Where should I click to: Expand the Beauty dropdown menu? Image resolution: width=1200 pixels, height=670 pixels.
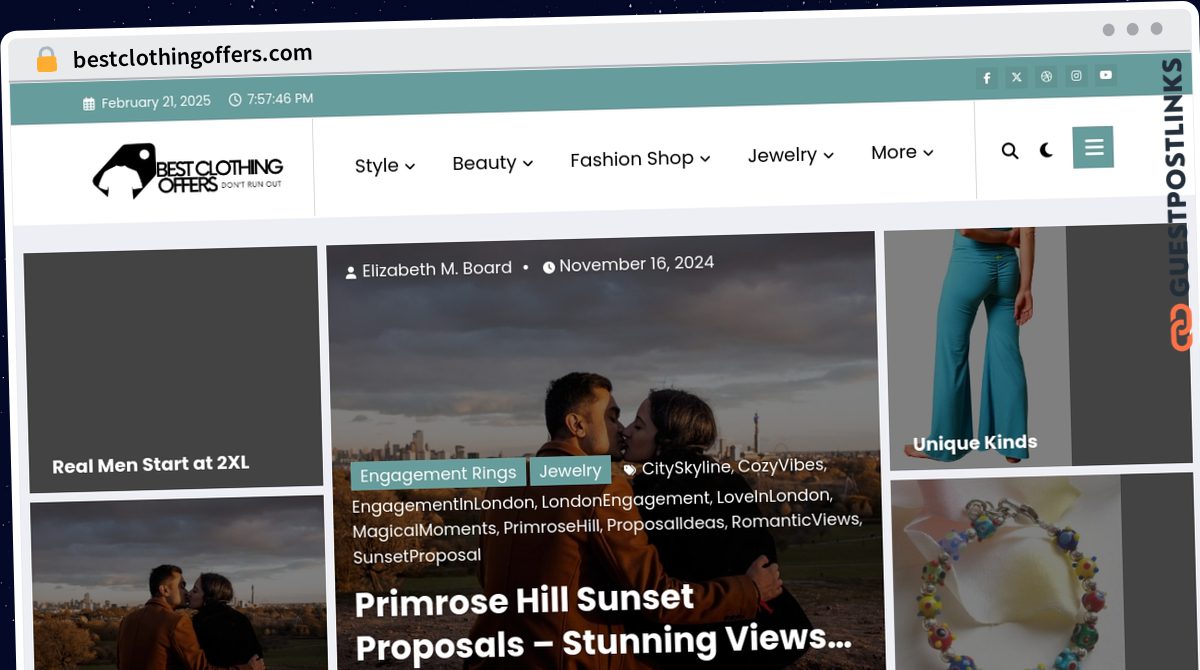coord(493,163)
